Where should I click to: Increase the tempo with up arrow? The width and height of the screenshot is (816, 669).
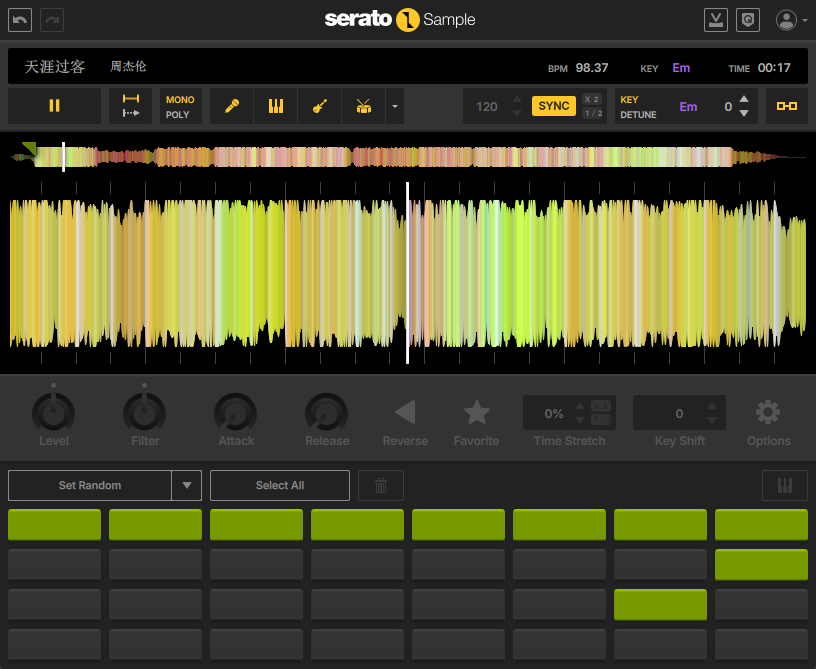point(517,99)
